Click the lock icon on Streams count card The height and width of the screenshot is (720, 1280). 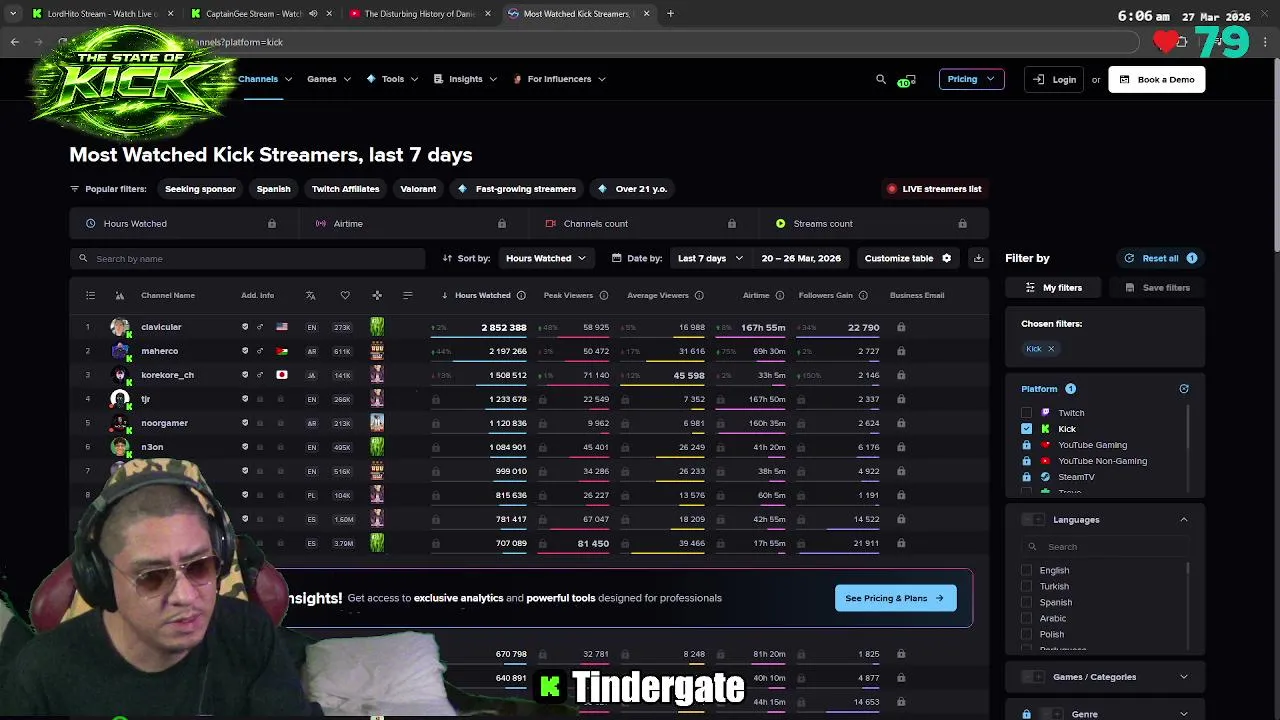tap(963, 224)
